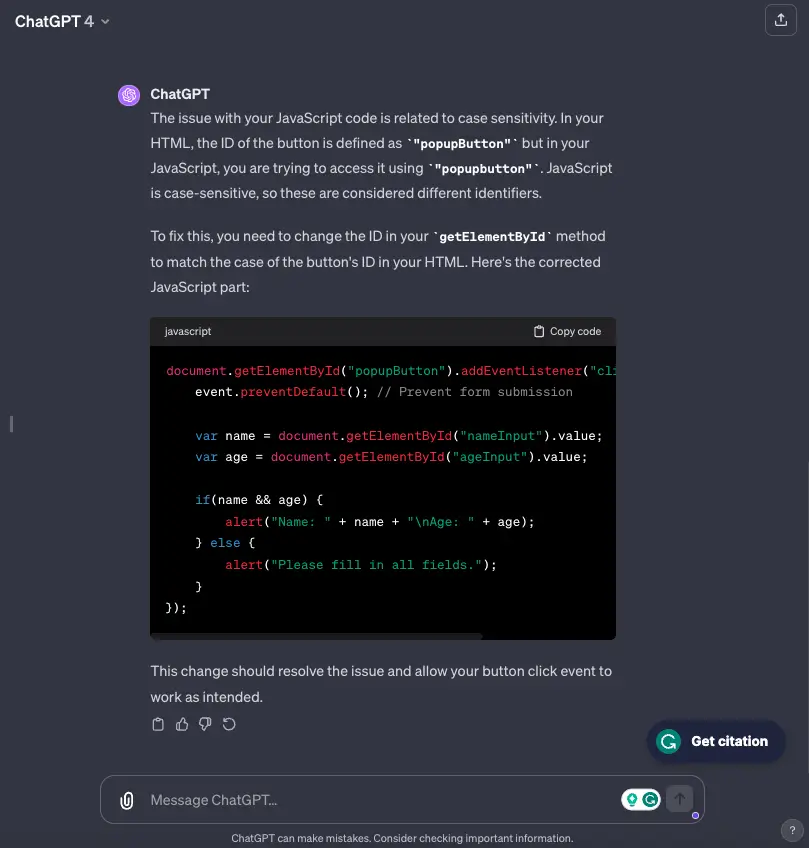809x848 pixels.
Task: Send the message with the arrow button
Action: click(680, 799)
